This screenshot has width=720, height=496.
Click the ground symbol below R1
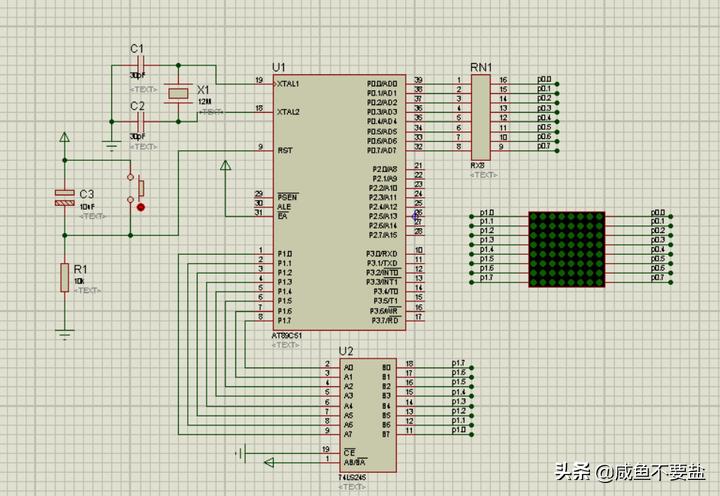[x=65, y=334]
